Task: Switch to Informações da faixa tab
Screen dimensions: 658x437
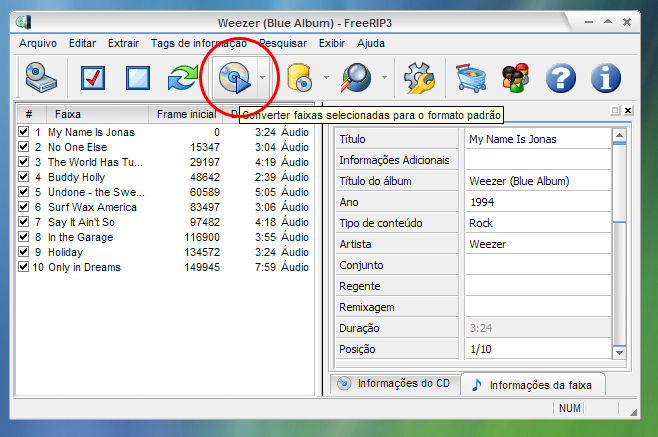Action: tap(533, 385)
